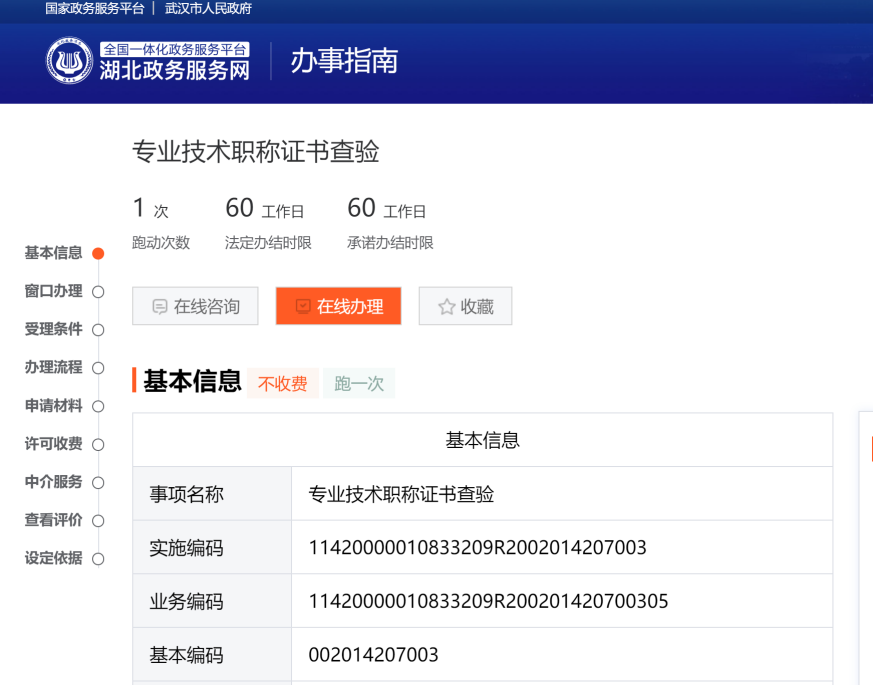Image resolution: width=873 pixels, height=685 pixels.
Task: Click the 收藏 button
Action: (x=465, y=307)
